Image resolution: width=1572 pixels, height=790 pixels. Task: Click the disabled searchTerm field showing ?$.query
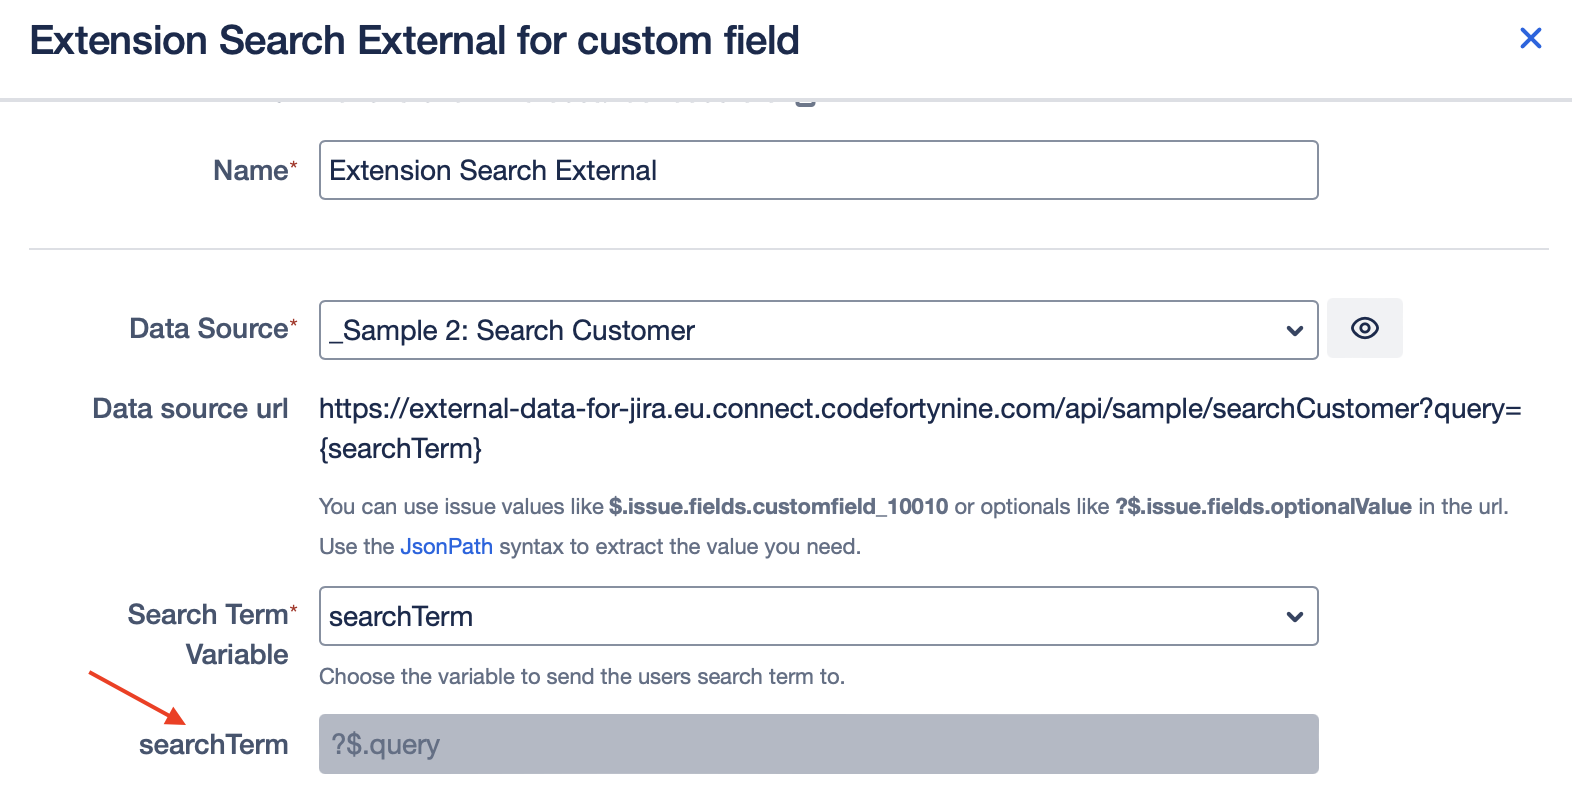pyautogui.click(x=818, y=744)
